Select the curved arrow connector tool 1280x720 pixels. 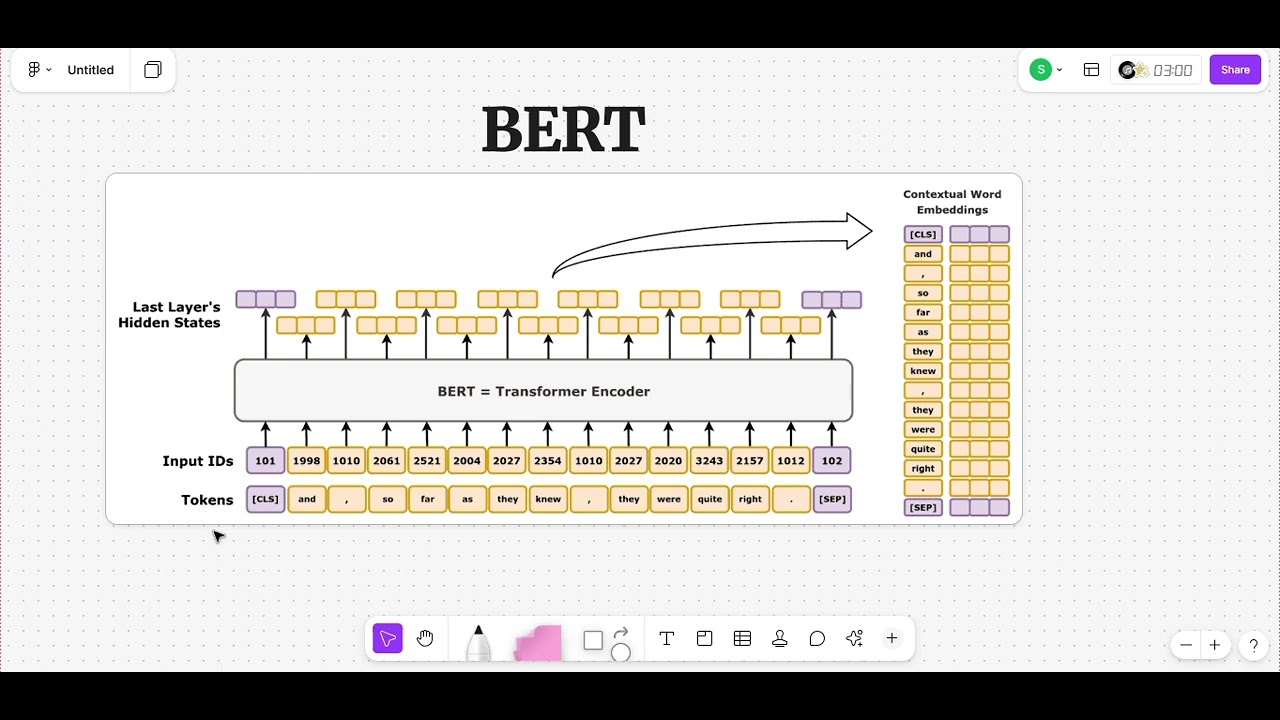click(x=620, y=632)
